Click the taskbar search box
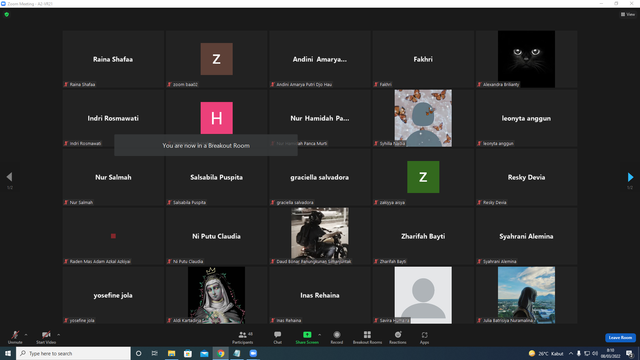 click(x=73, y=353)
